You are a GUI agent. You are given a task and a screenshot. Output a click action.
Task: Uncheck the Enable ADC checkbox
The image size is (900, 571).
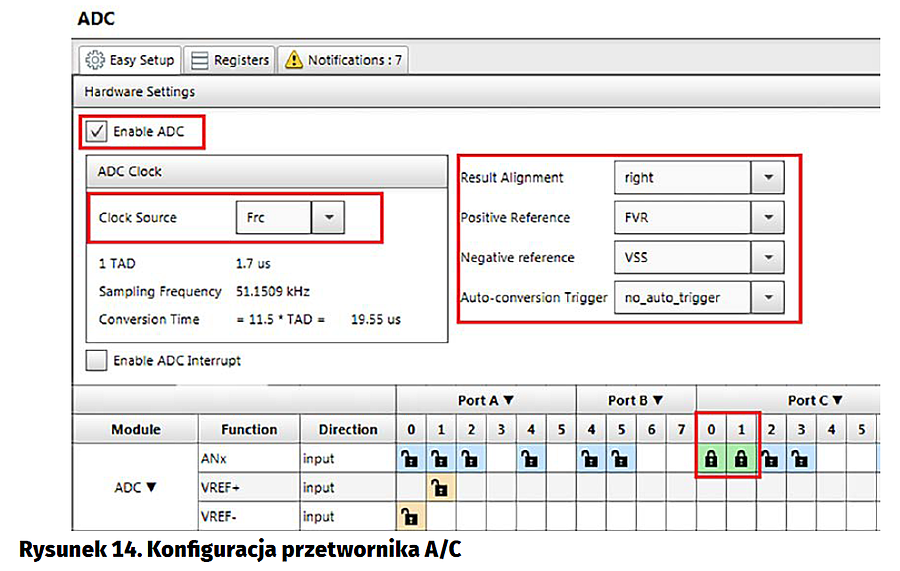pos(97,131)
